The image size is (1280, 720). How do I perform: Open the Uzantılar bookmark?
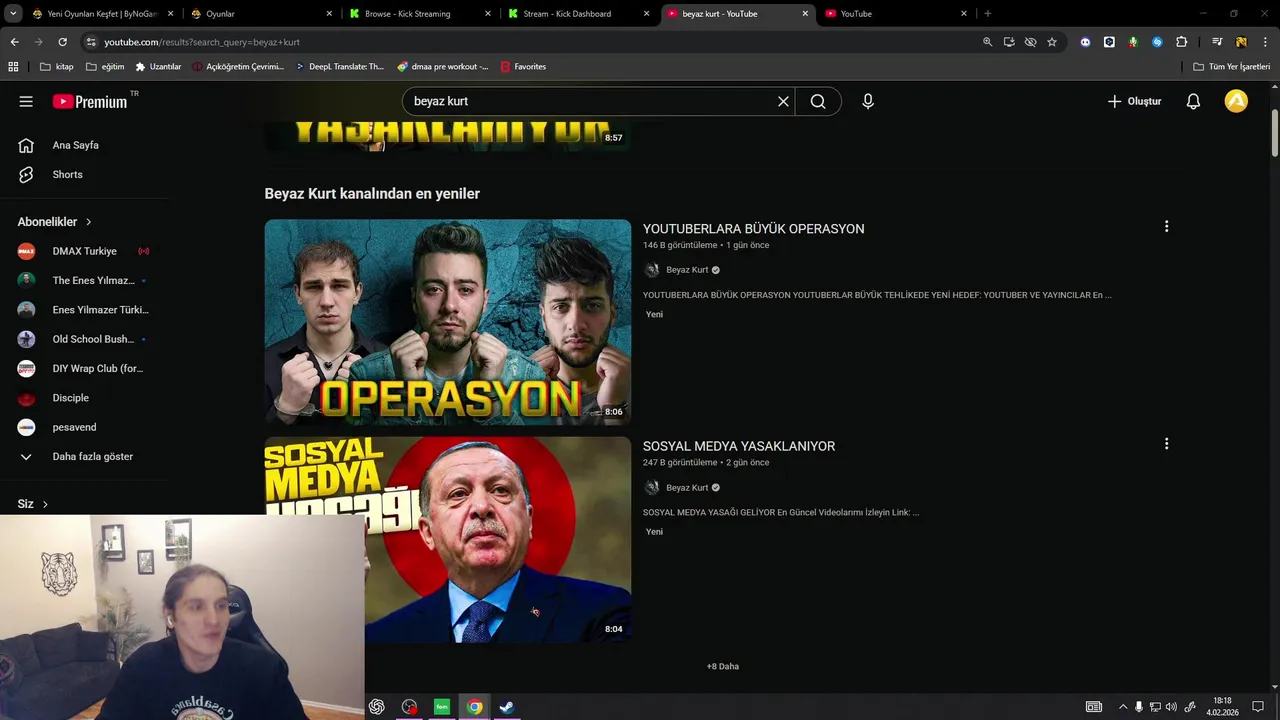pos(158,67)
